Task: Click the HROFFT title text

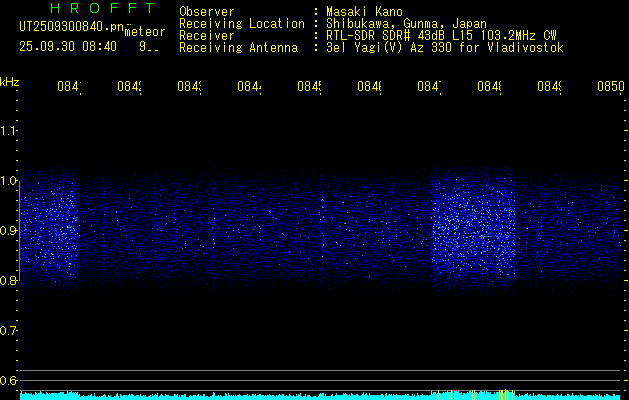Action: (x=102, y=8)
